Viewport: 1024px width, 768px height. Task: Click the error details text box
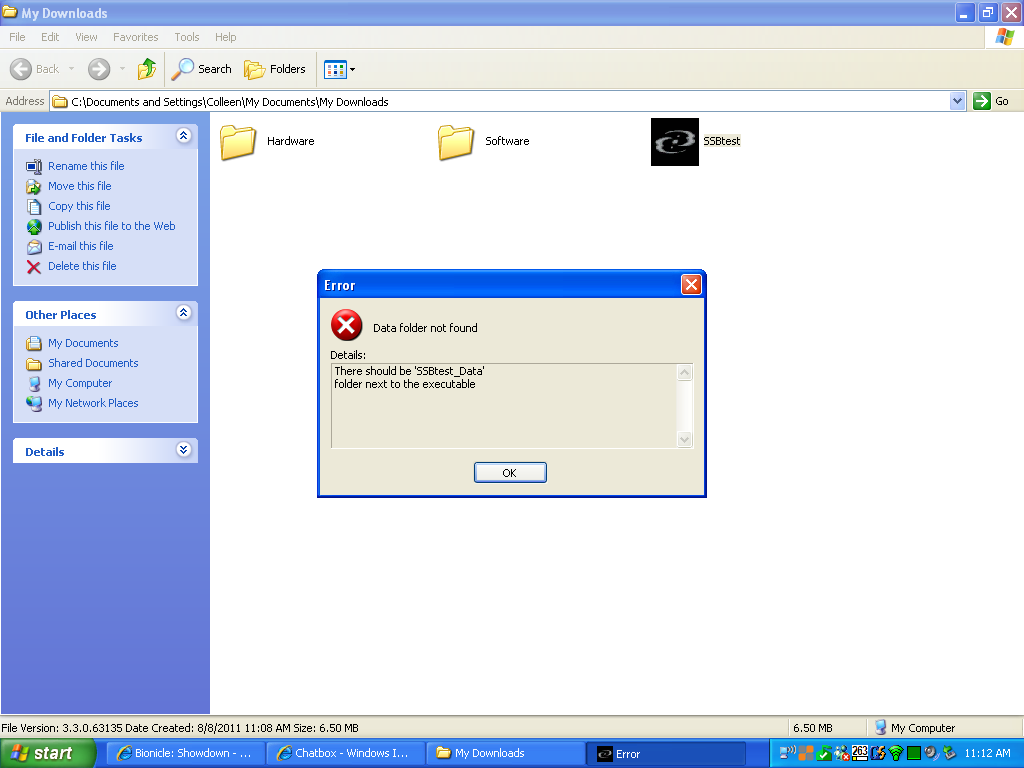pyautogui.click(x=505, y=406)
